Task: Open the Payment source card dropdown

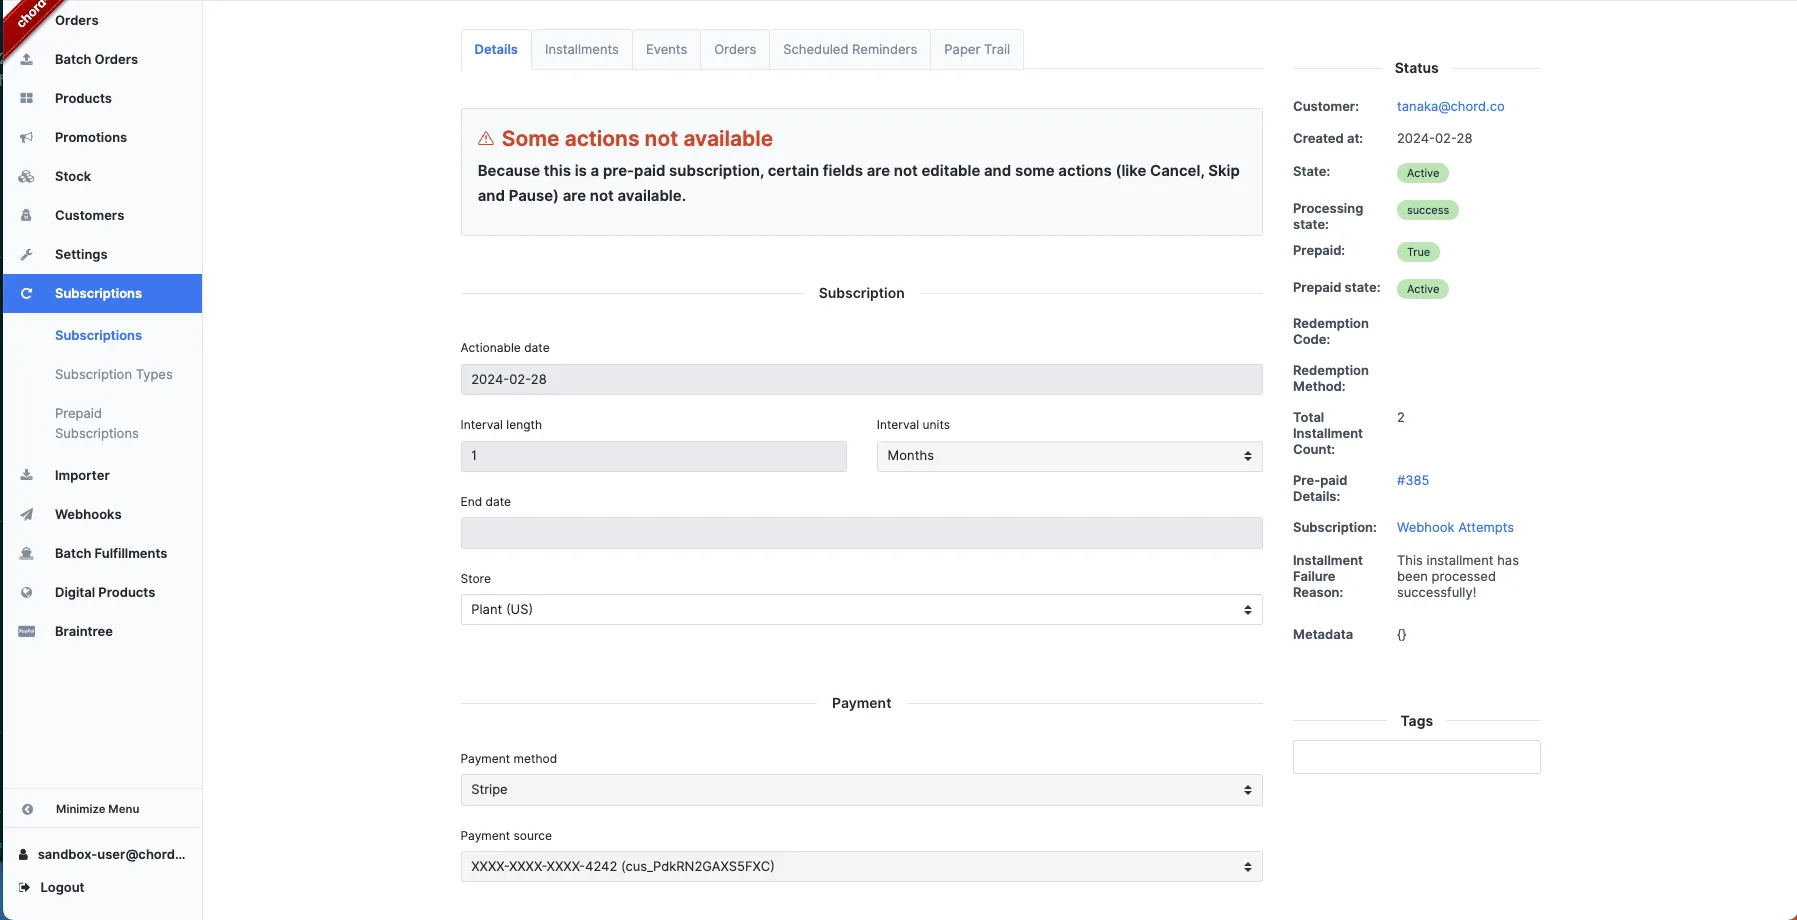Action: pyautogui.click(x=861, y=867)
